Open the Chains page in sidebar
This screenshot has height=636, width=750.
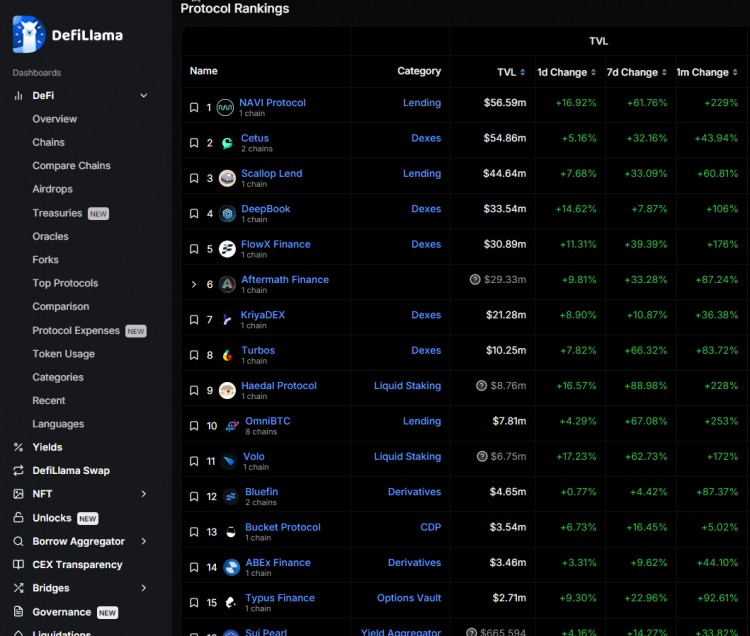point(48,143)
